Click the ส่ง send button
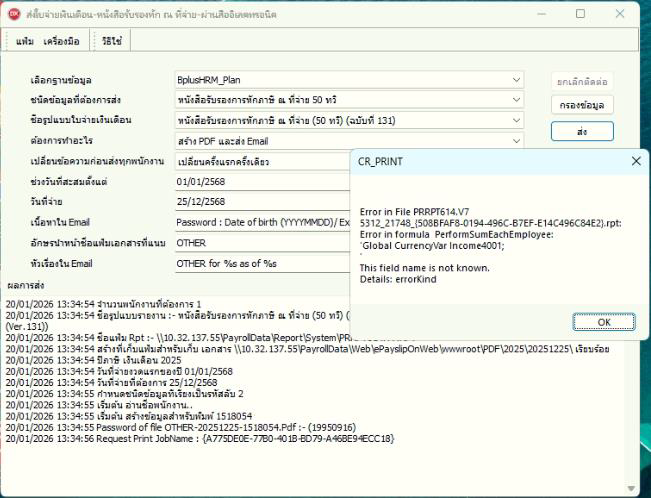The image size is (651, 498). click(x=581, y=131)
